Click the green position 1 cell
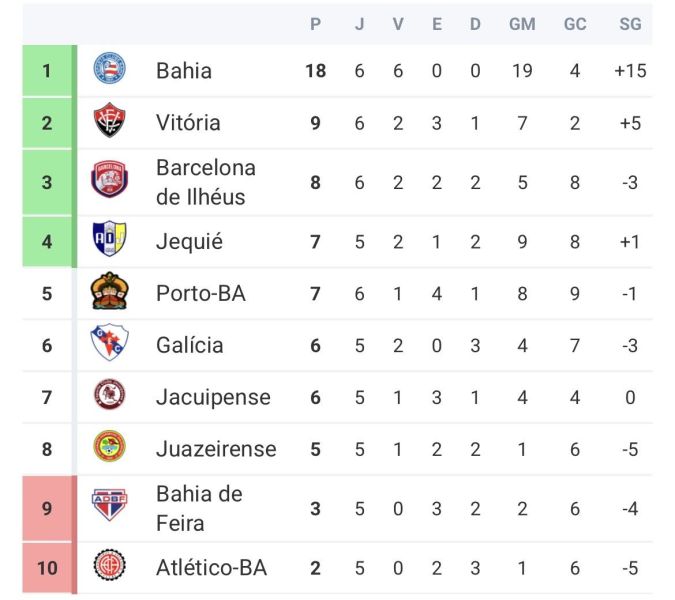The image size is (675, 600). pos(47,71)
